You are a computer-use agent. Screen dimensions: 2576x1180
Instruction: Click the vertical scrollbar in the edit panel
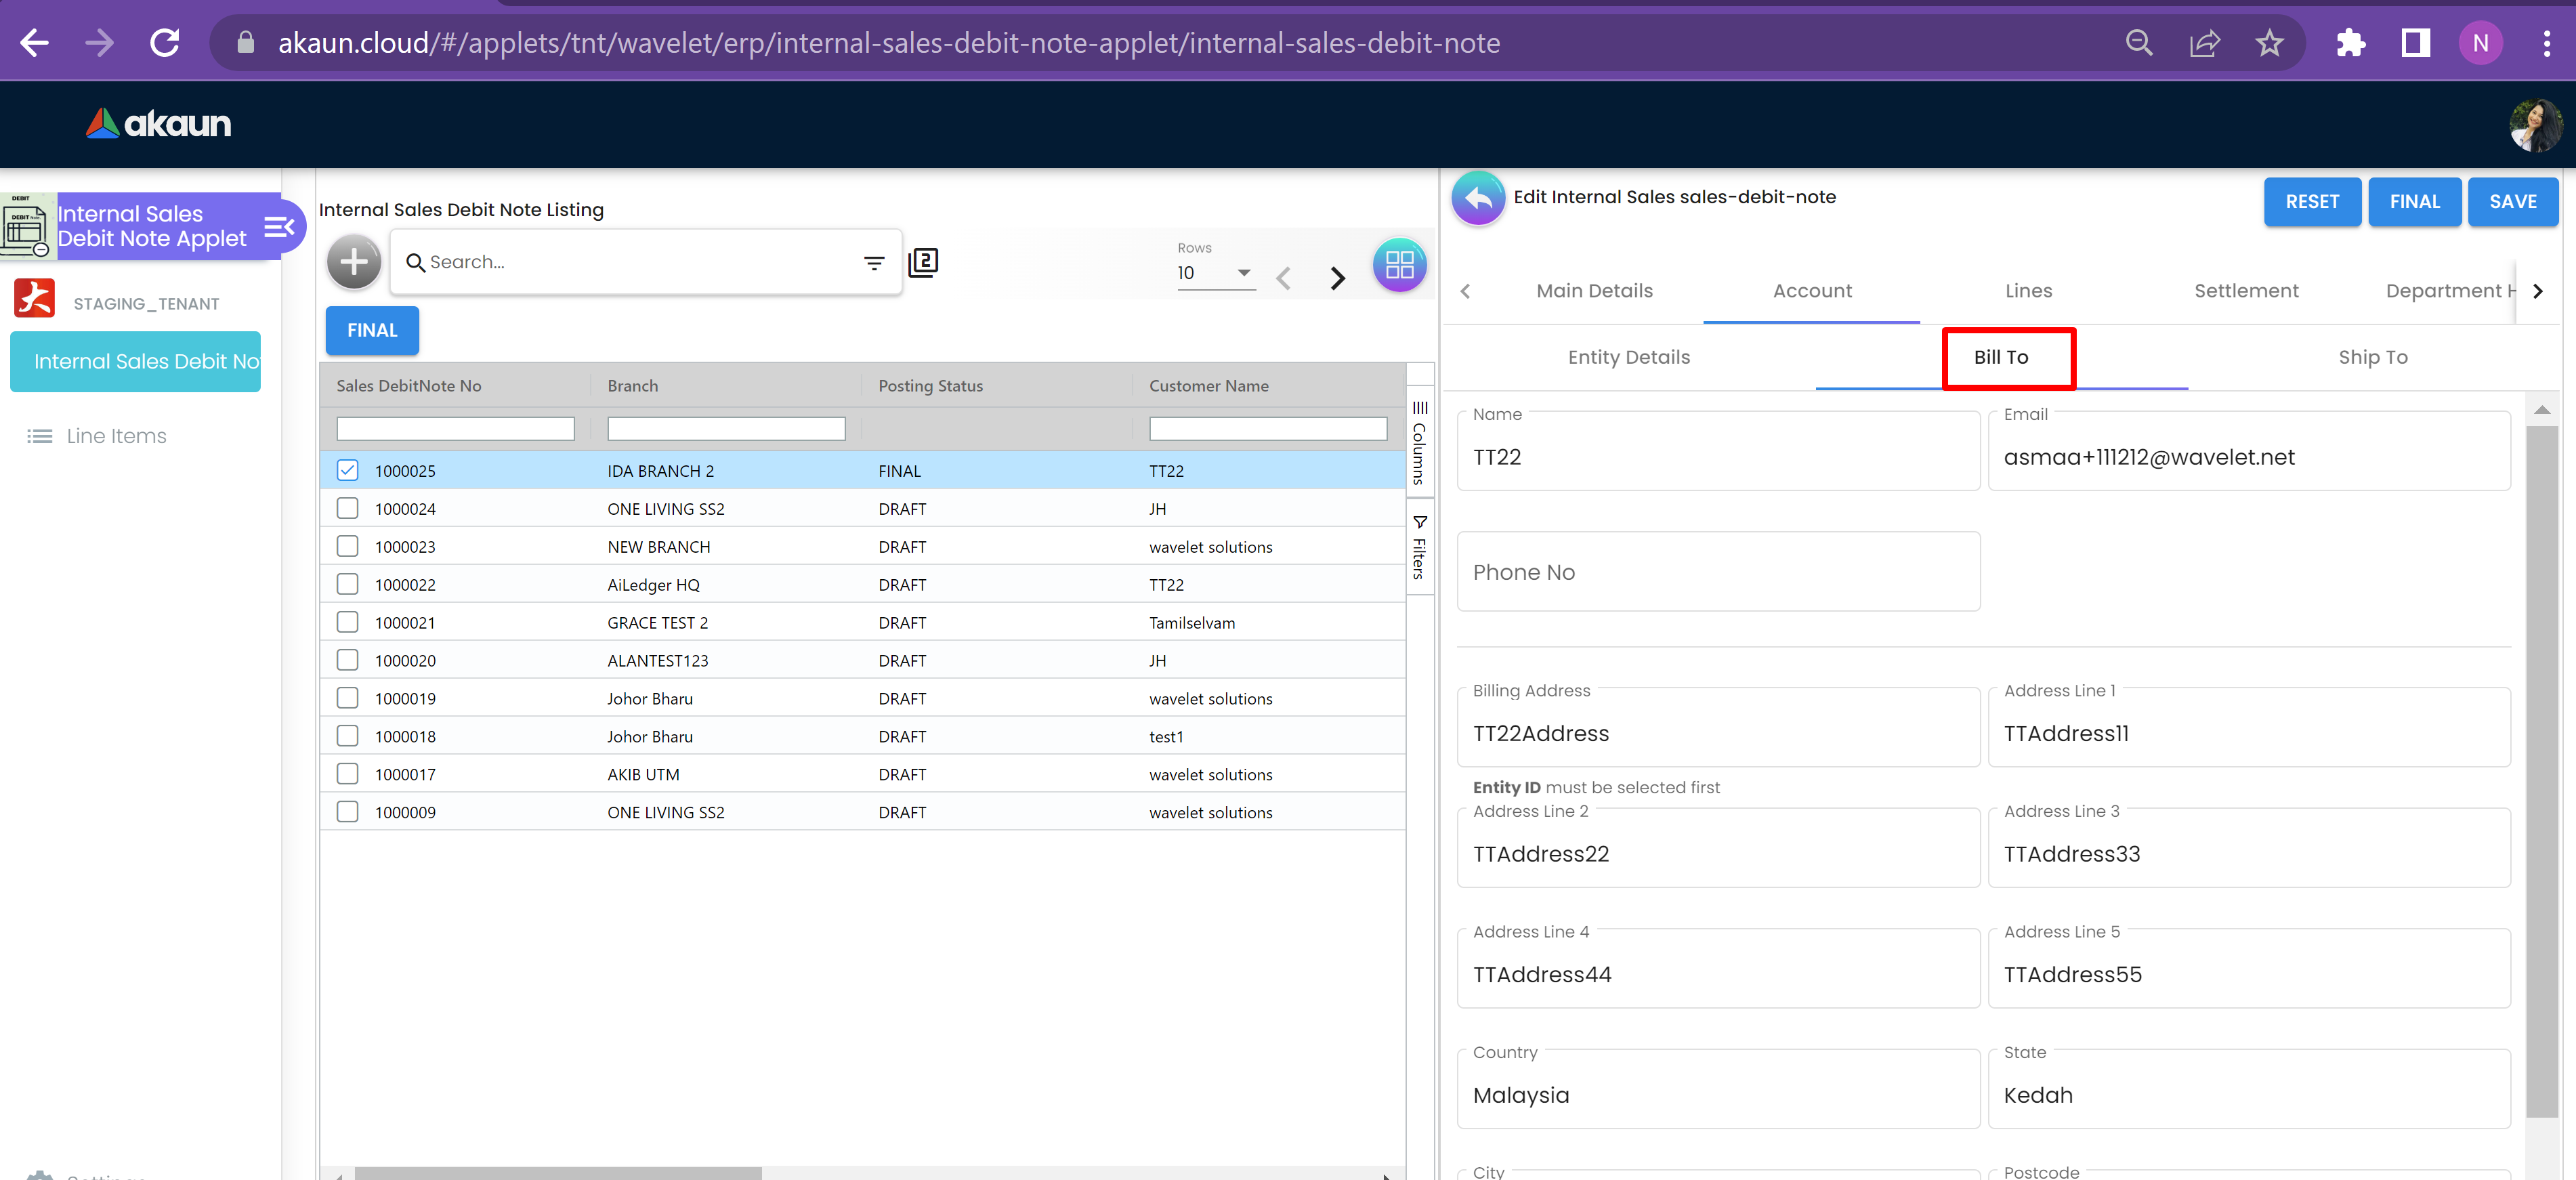[x=2541, y=770]
